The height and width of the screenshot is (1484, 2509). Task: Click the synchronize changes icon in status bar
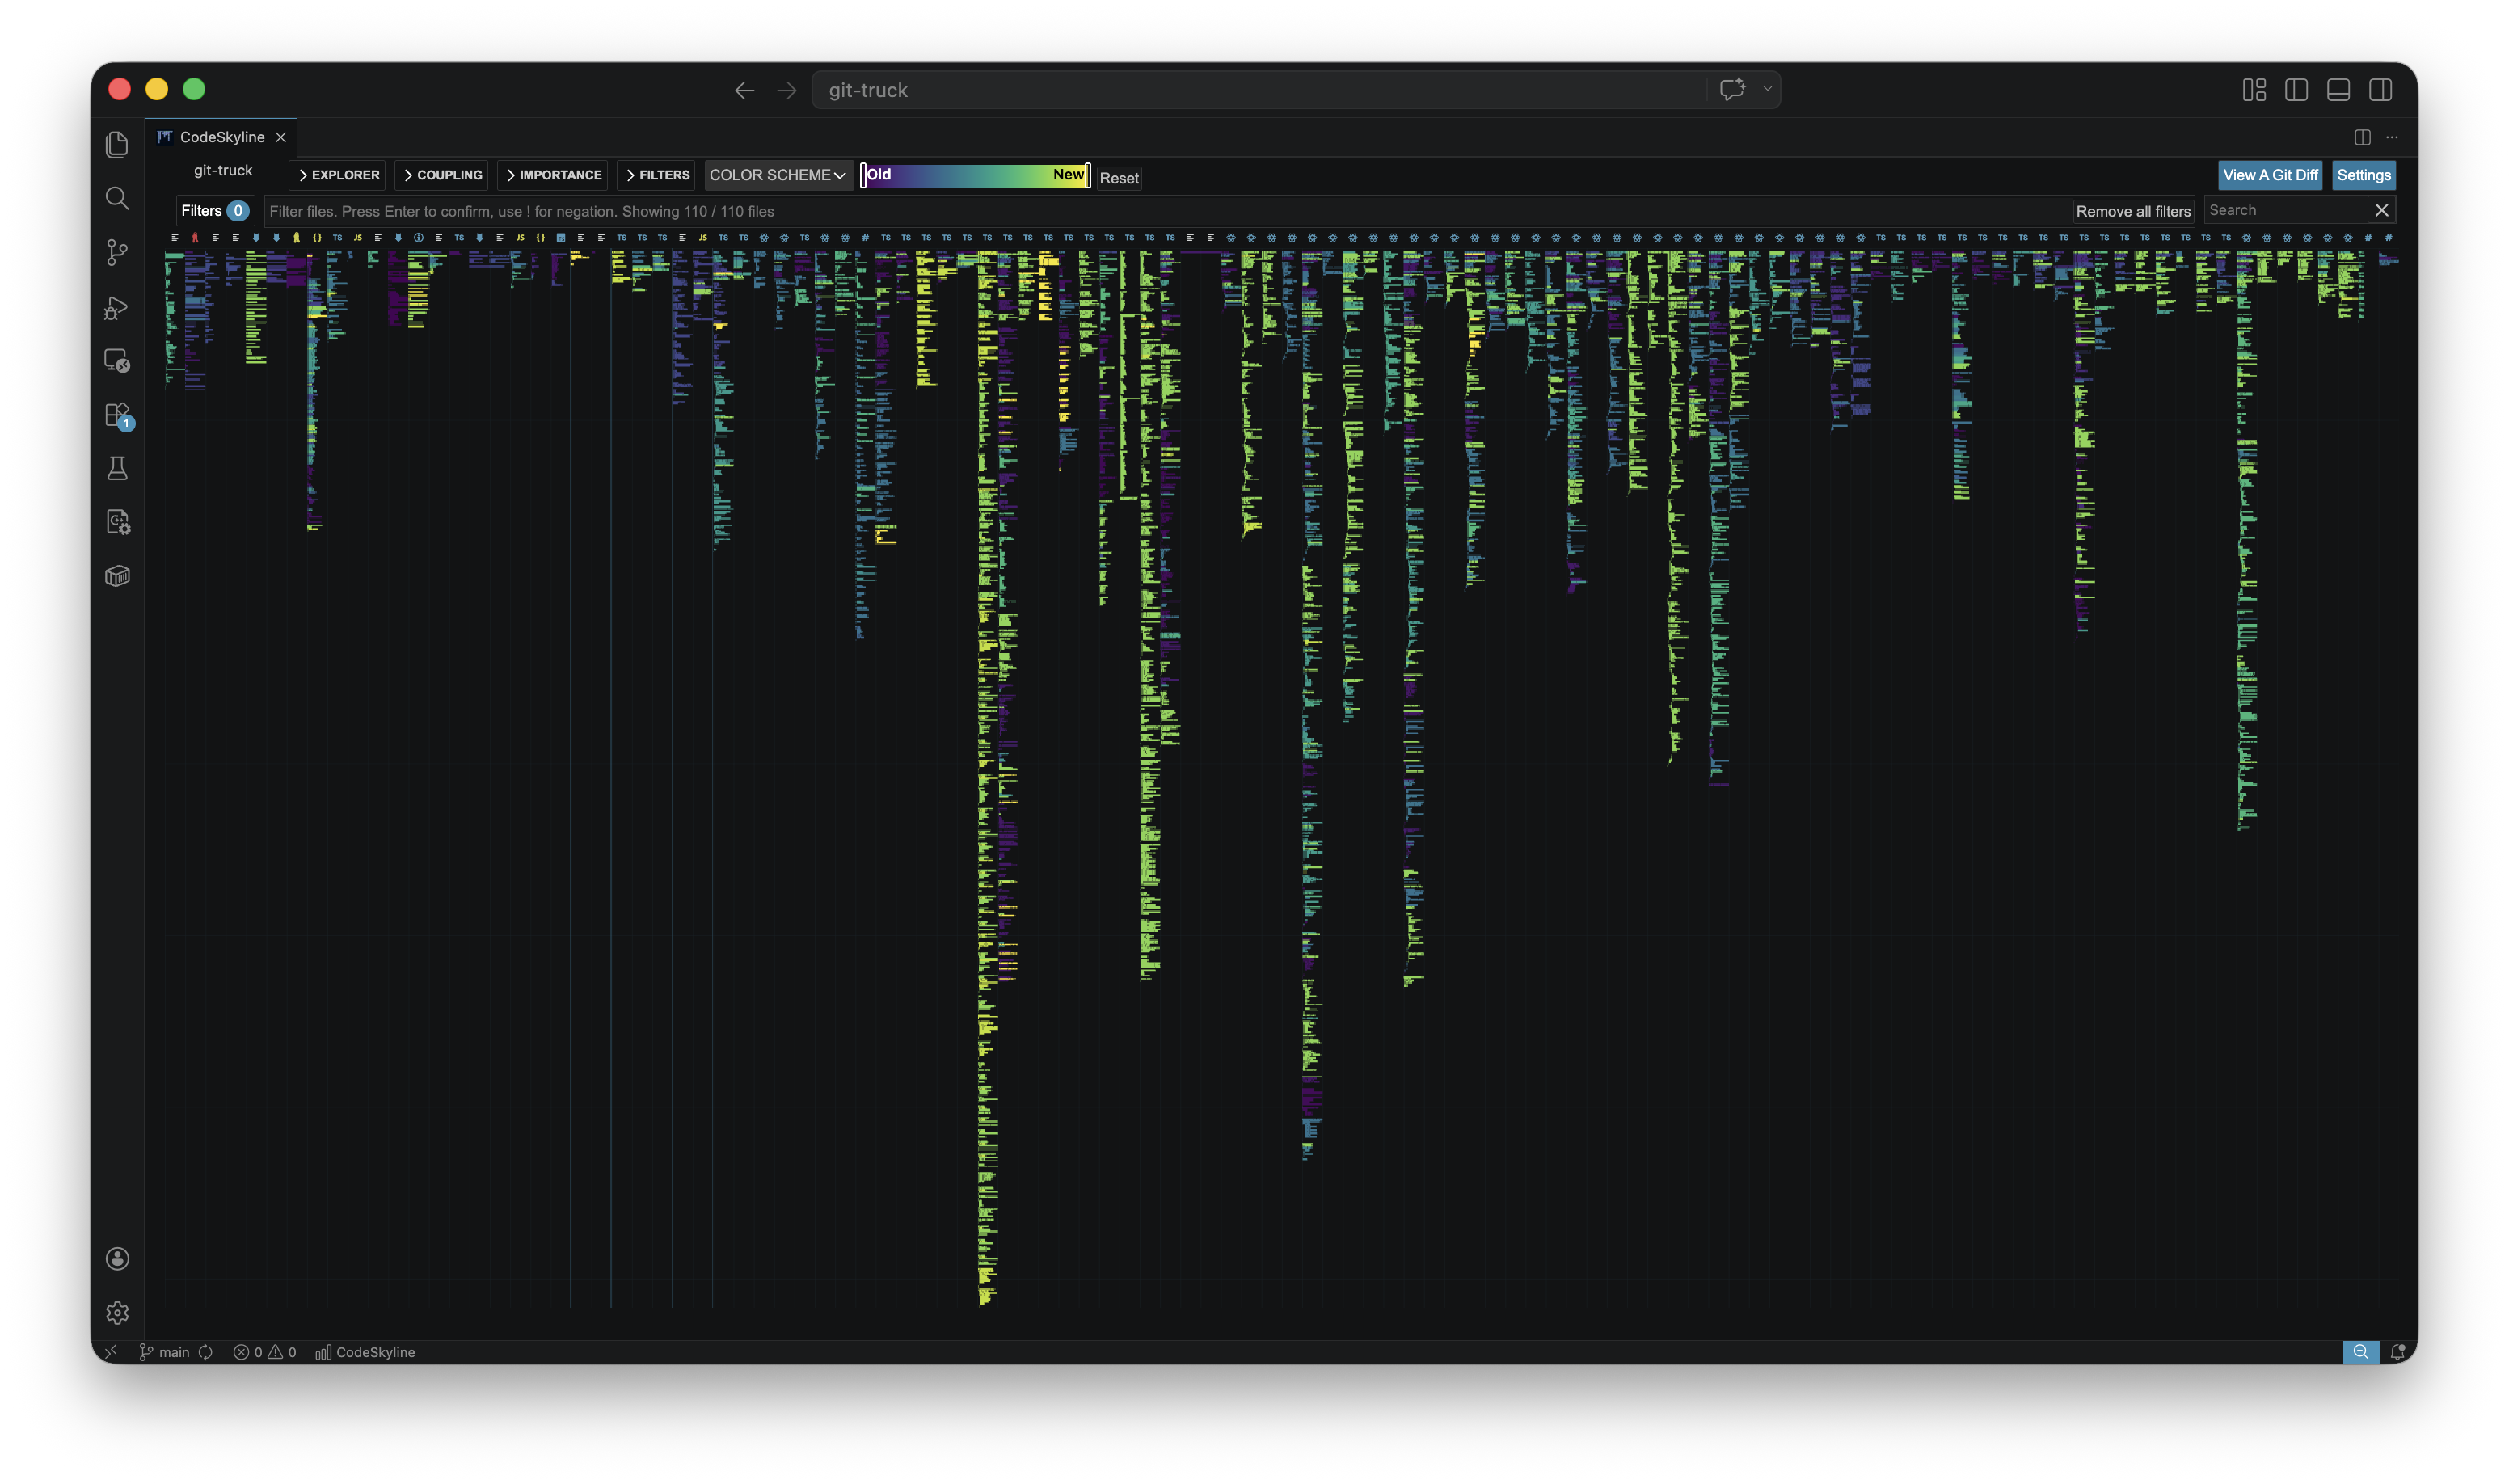[x=206, y=1352]
